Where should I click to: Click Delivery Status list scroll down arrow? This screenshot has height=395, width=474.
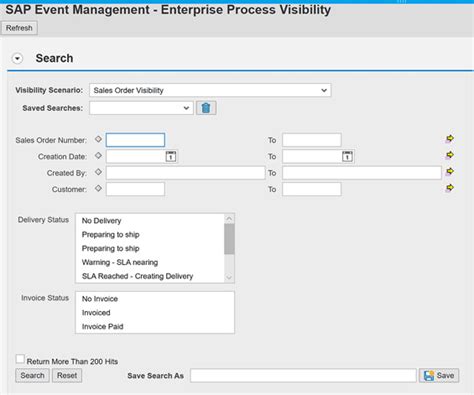click(x=229, y=277)
